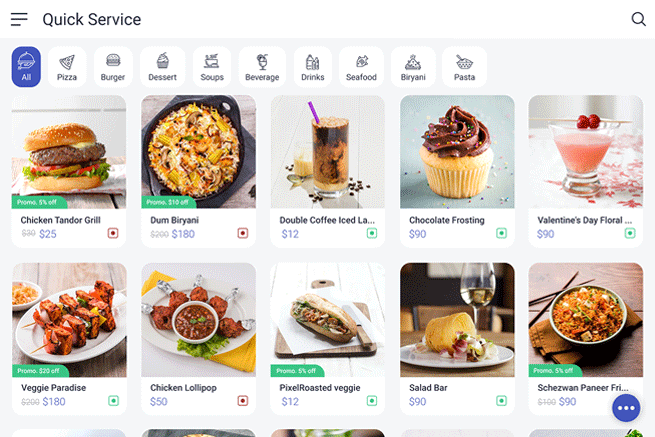Click veg indicator on Salad Bar
The image size is (655, 437).
click(x=502, y=401)
